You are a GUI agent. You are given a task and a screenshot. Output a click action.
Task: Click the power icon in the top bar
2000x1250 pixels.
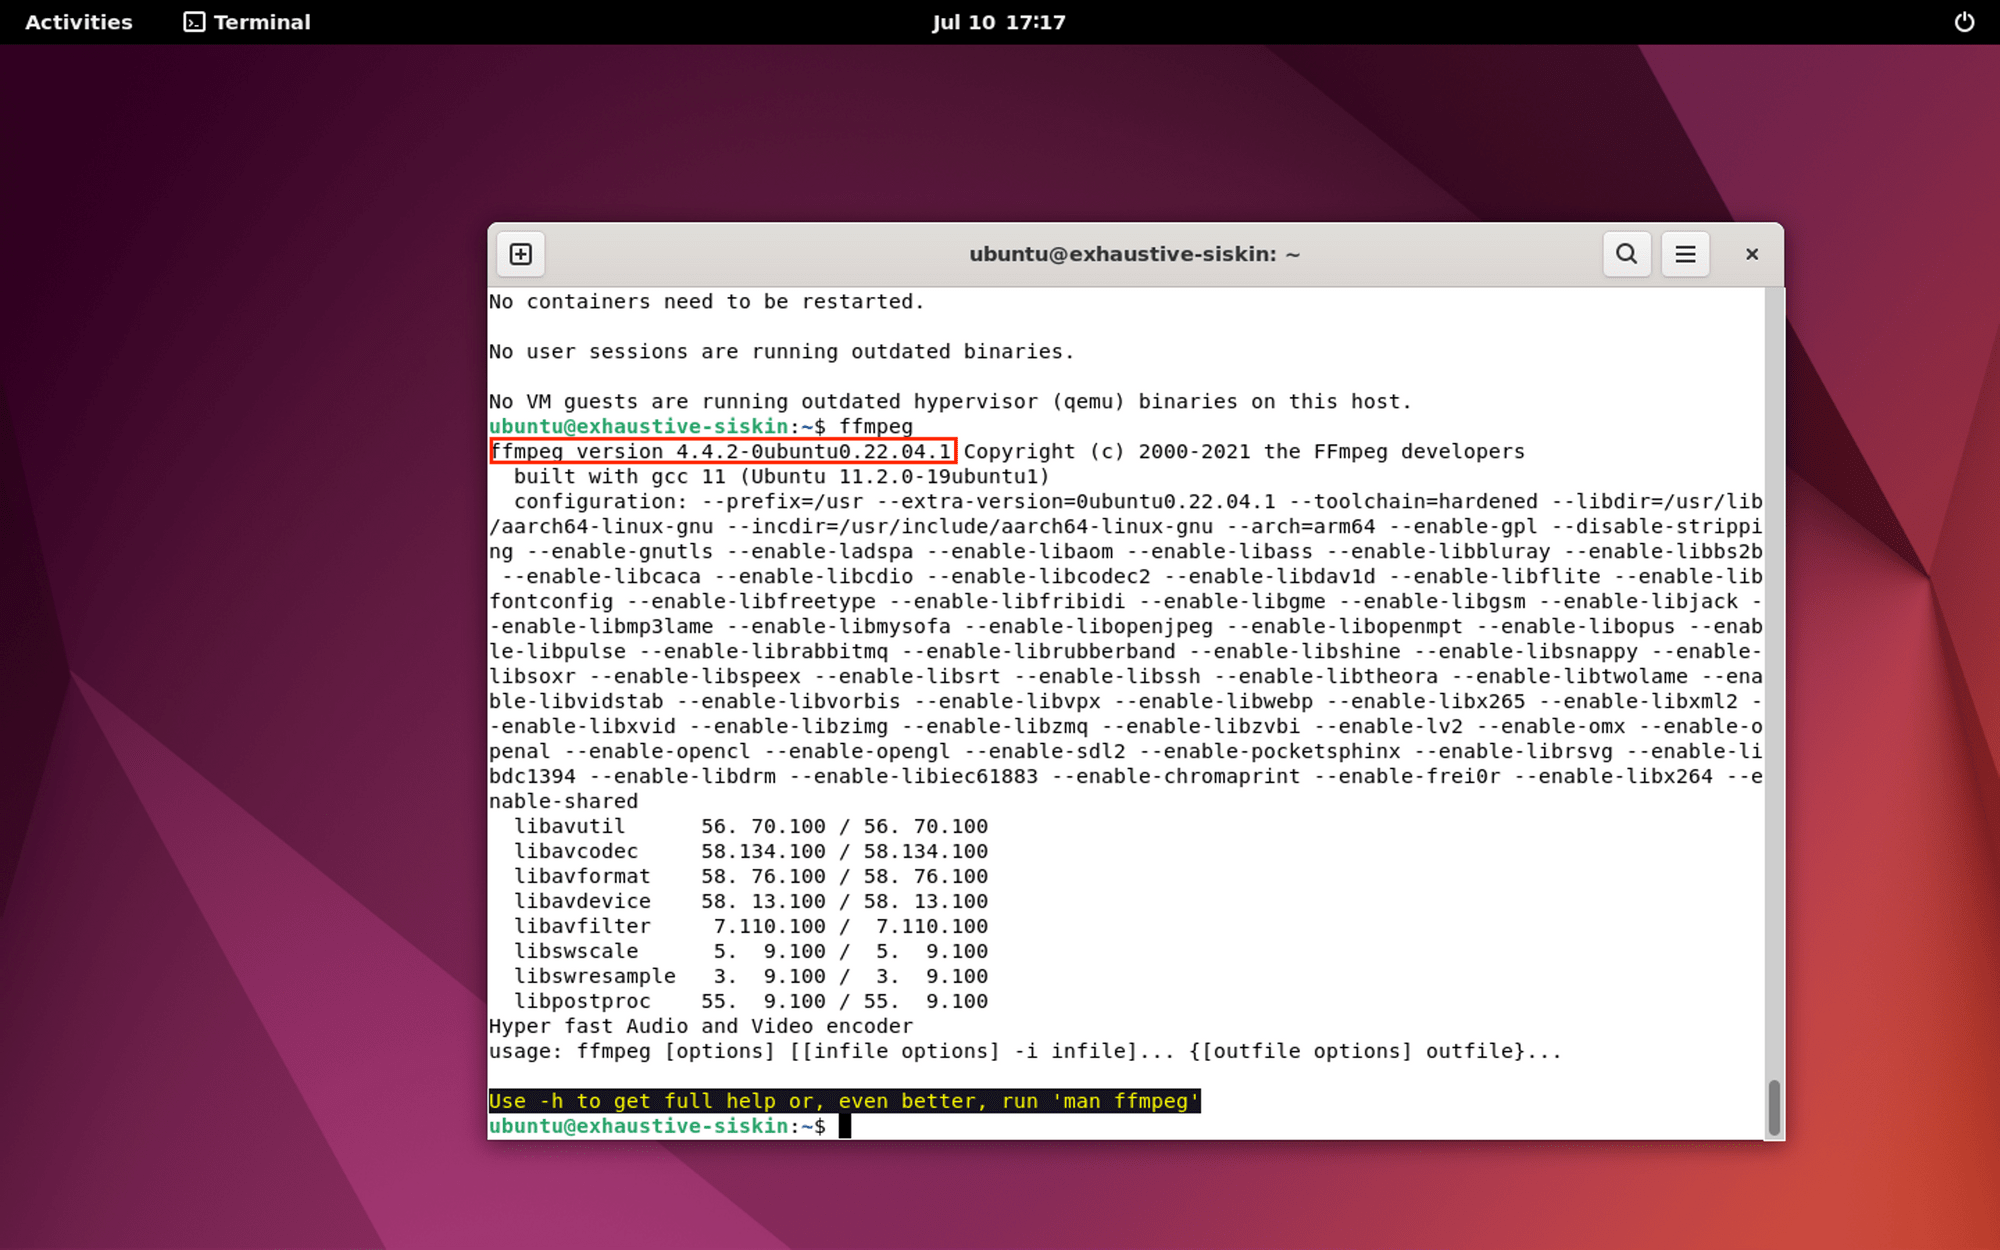(x=1965, y=21)
